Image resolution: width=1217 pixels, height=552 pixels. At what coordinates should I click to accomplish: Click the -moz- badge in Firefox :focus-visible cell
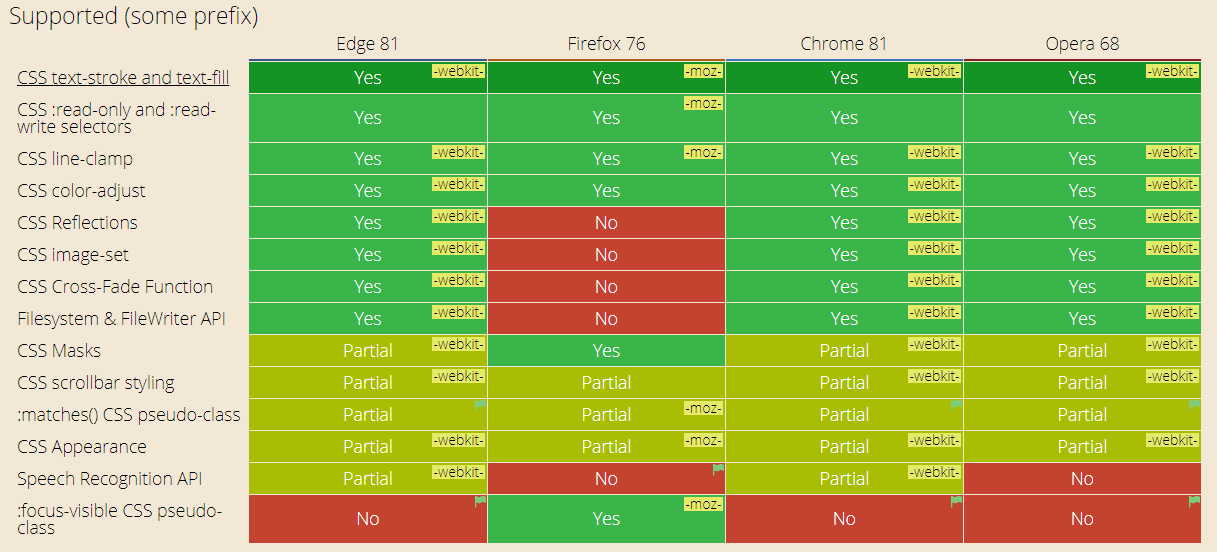pyautogui.click(x=703, y=504)
